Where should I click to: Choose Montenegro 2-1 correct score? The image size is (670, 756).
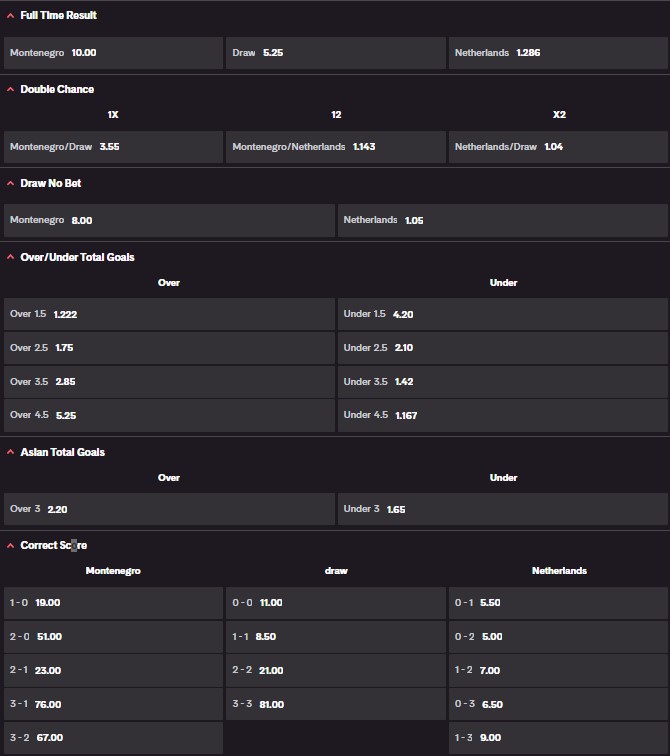pyautogui.click(x=113, y=671)
